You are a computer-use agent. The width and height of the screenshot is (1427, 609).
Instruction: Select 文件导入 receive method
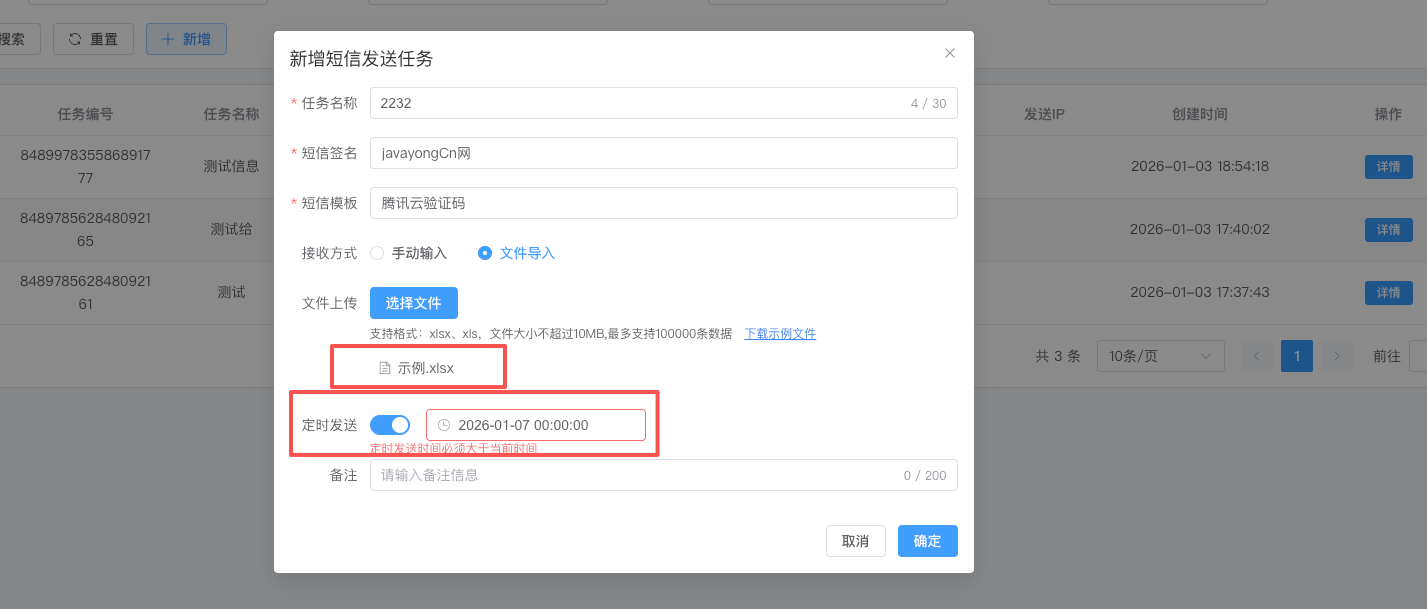pyautogui.click(x=485, y=253)
